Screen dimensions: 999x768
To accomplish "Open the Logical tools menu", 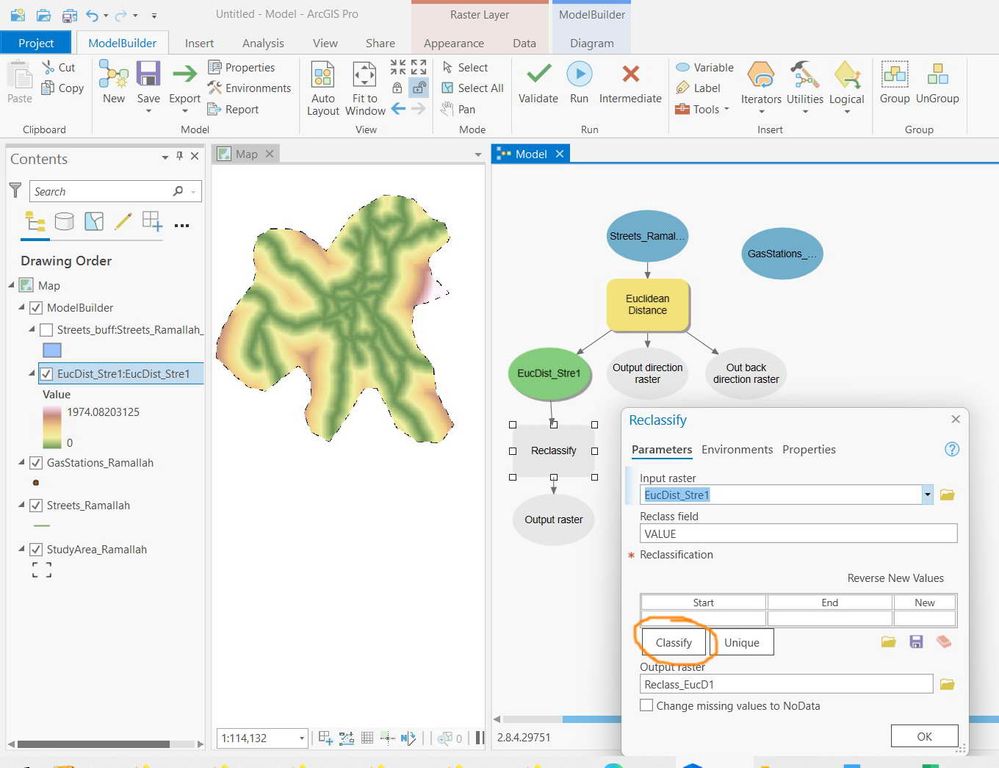I will click(847, 87).
